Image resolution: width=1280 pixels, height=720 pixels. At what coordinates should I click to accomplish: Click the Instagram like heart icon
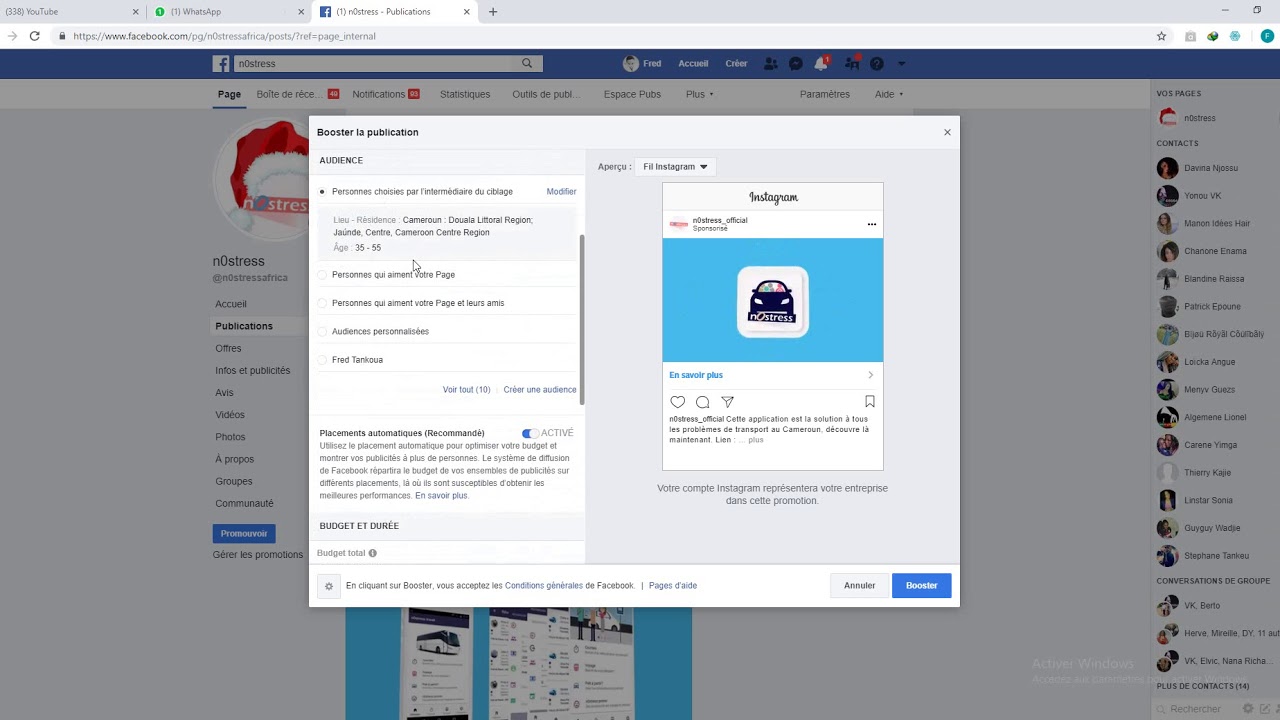click(x=678, y=402)
